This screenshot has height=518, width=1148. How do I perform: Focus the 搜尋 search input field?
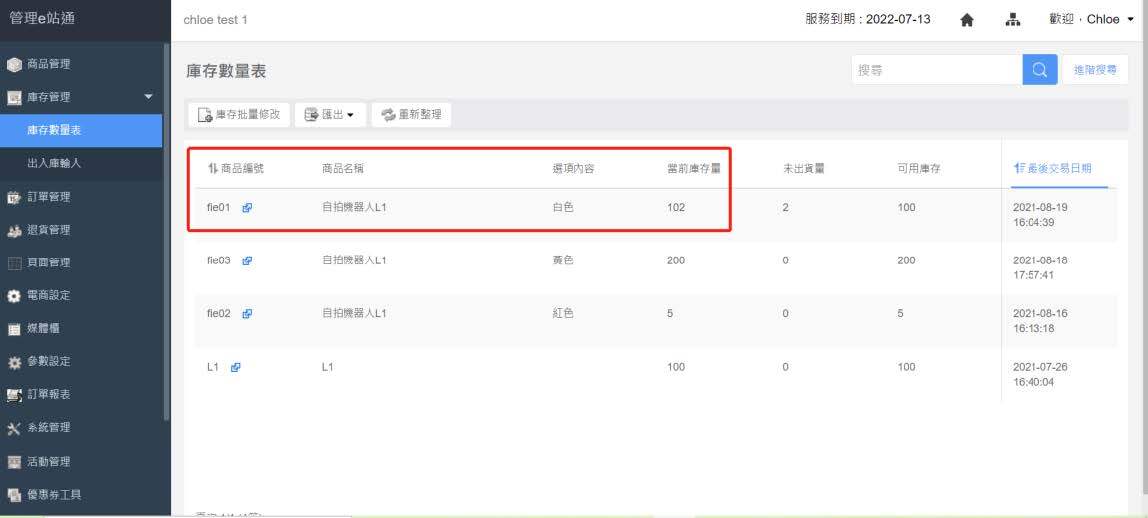coord(936,70)
